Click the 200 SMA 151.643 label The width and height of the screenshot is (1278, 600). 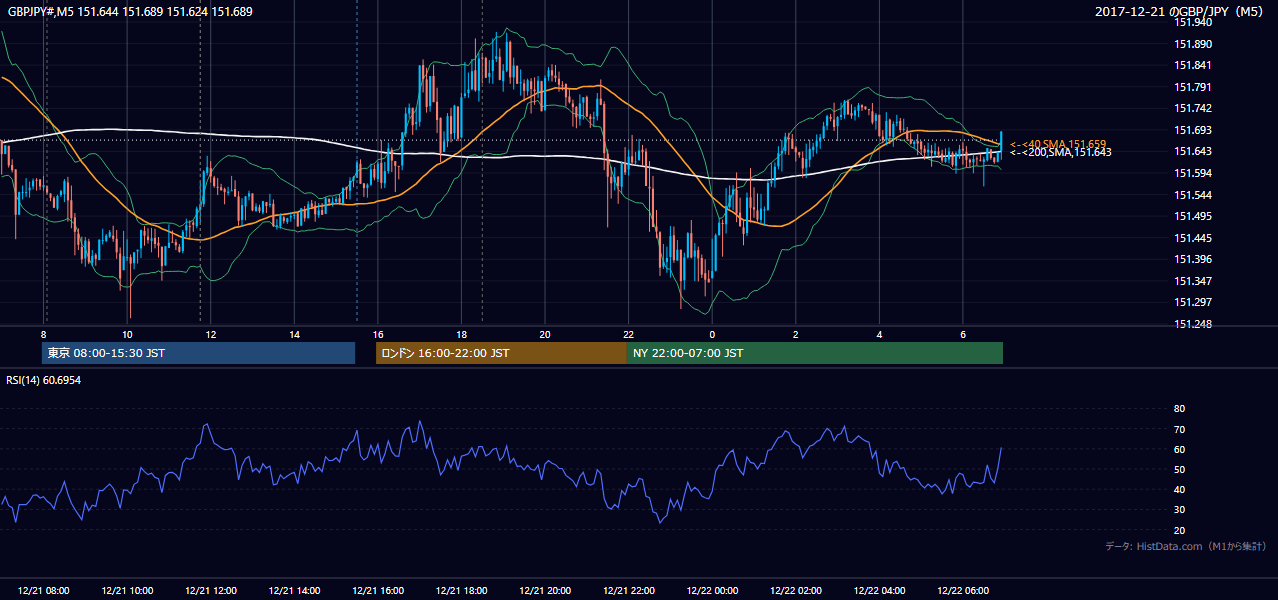tap(1060, 152)
